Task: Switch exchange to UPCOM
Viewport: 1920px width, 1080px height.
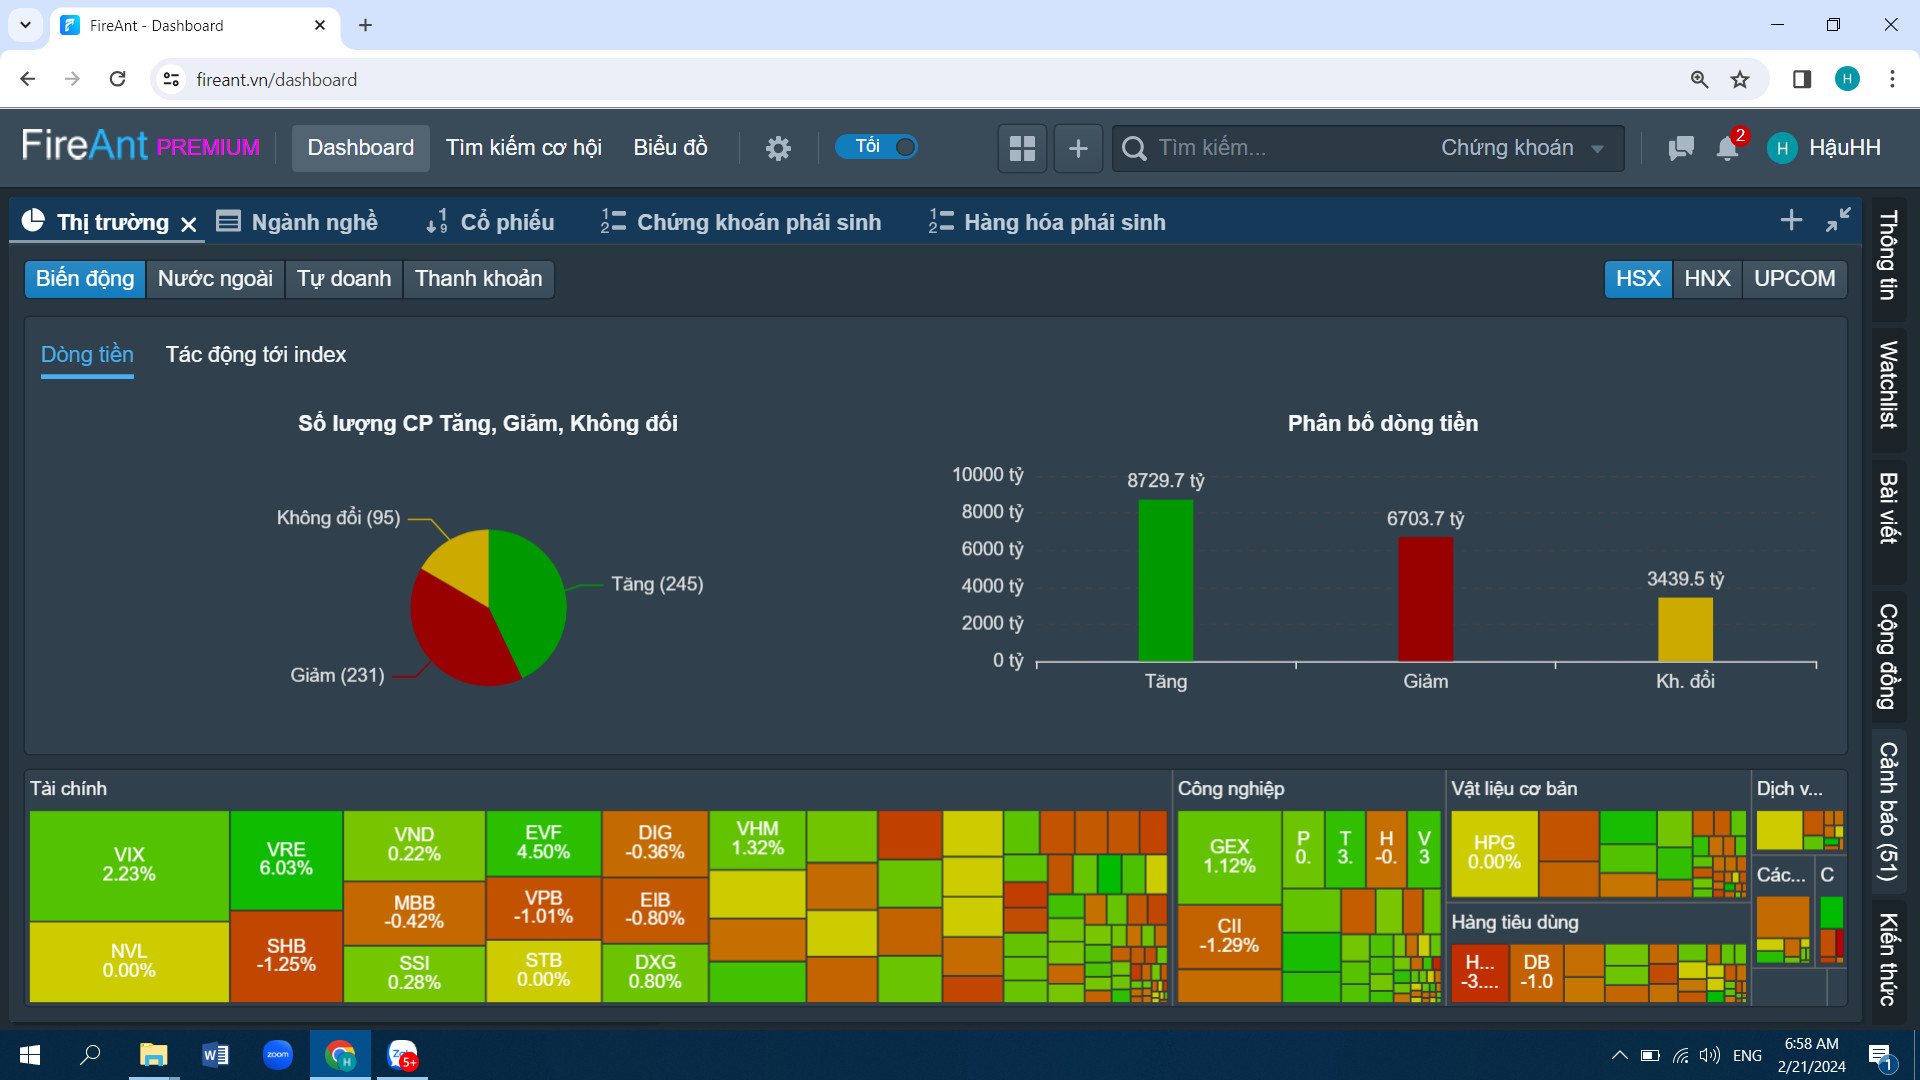Action: click(1794, 278)
